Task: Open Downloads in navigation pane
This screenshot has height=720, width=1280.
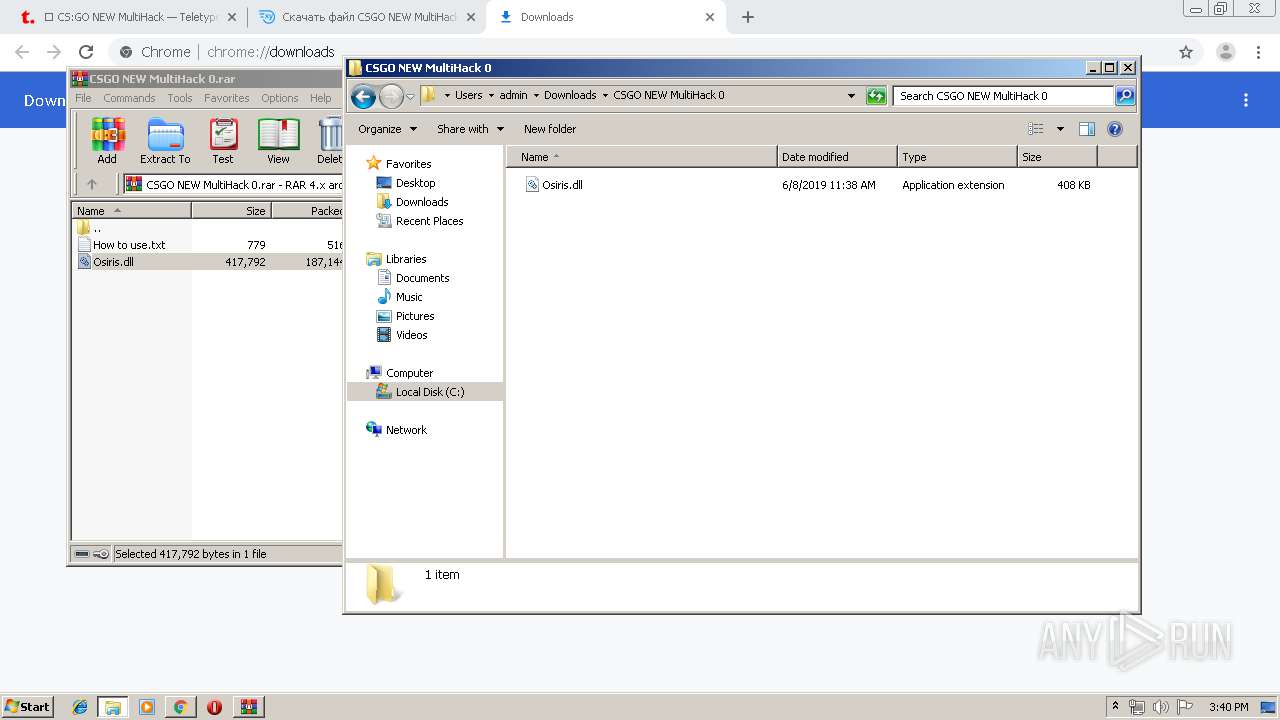Action: [x=412, y=202]
